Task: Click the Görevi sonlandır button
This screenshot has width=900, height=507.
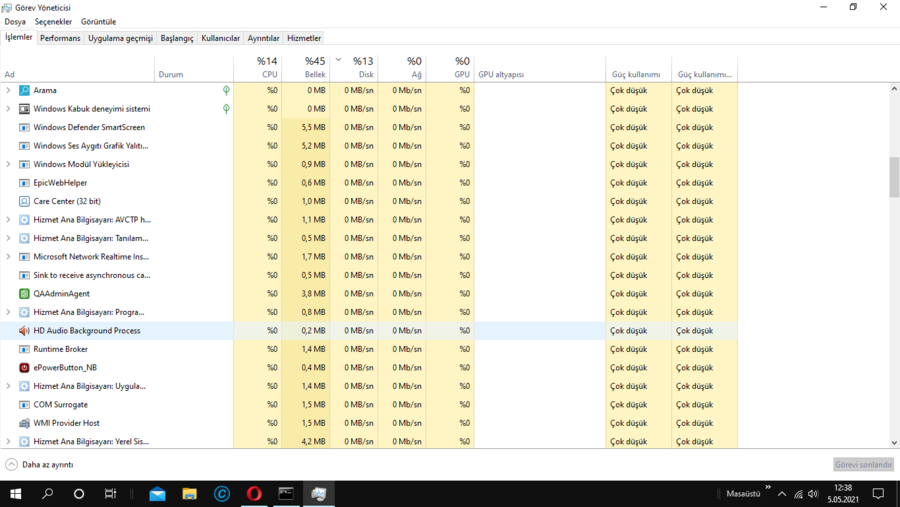Action: point(863,465)
